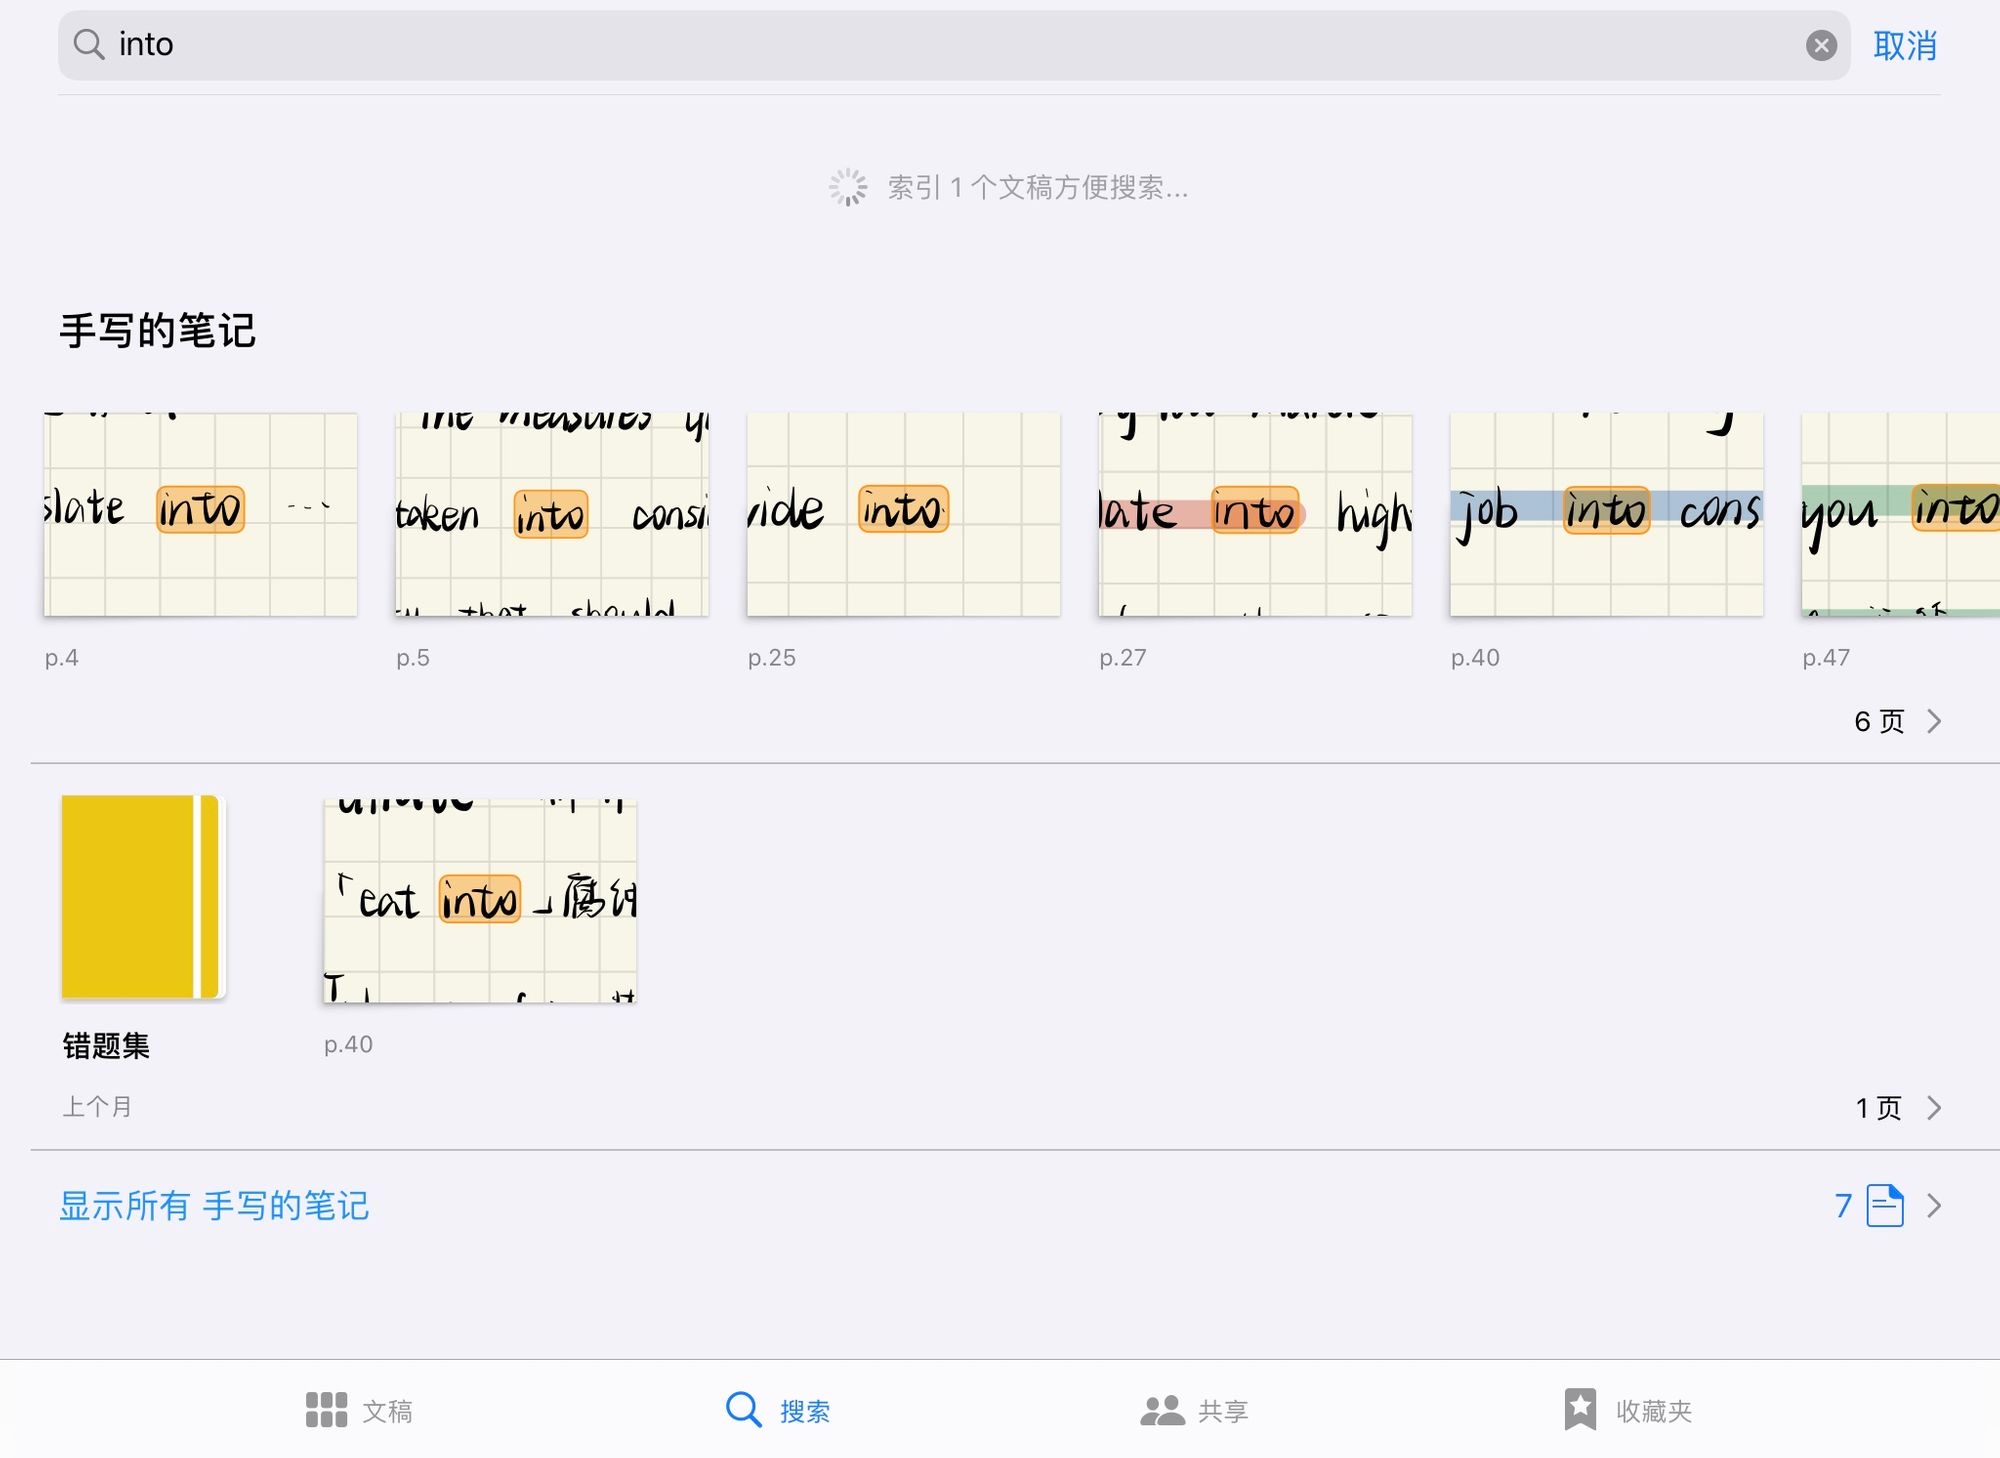Open the 共享 people icon tab

(1162, 1410)
